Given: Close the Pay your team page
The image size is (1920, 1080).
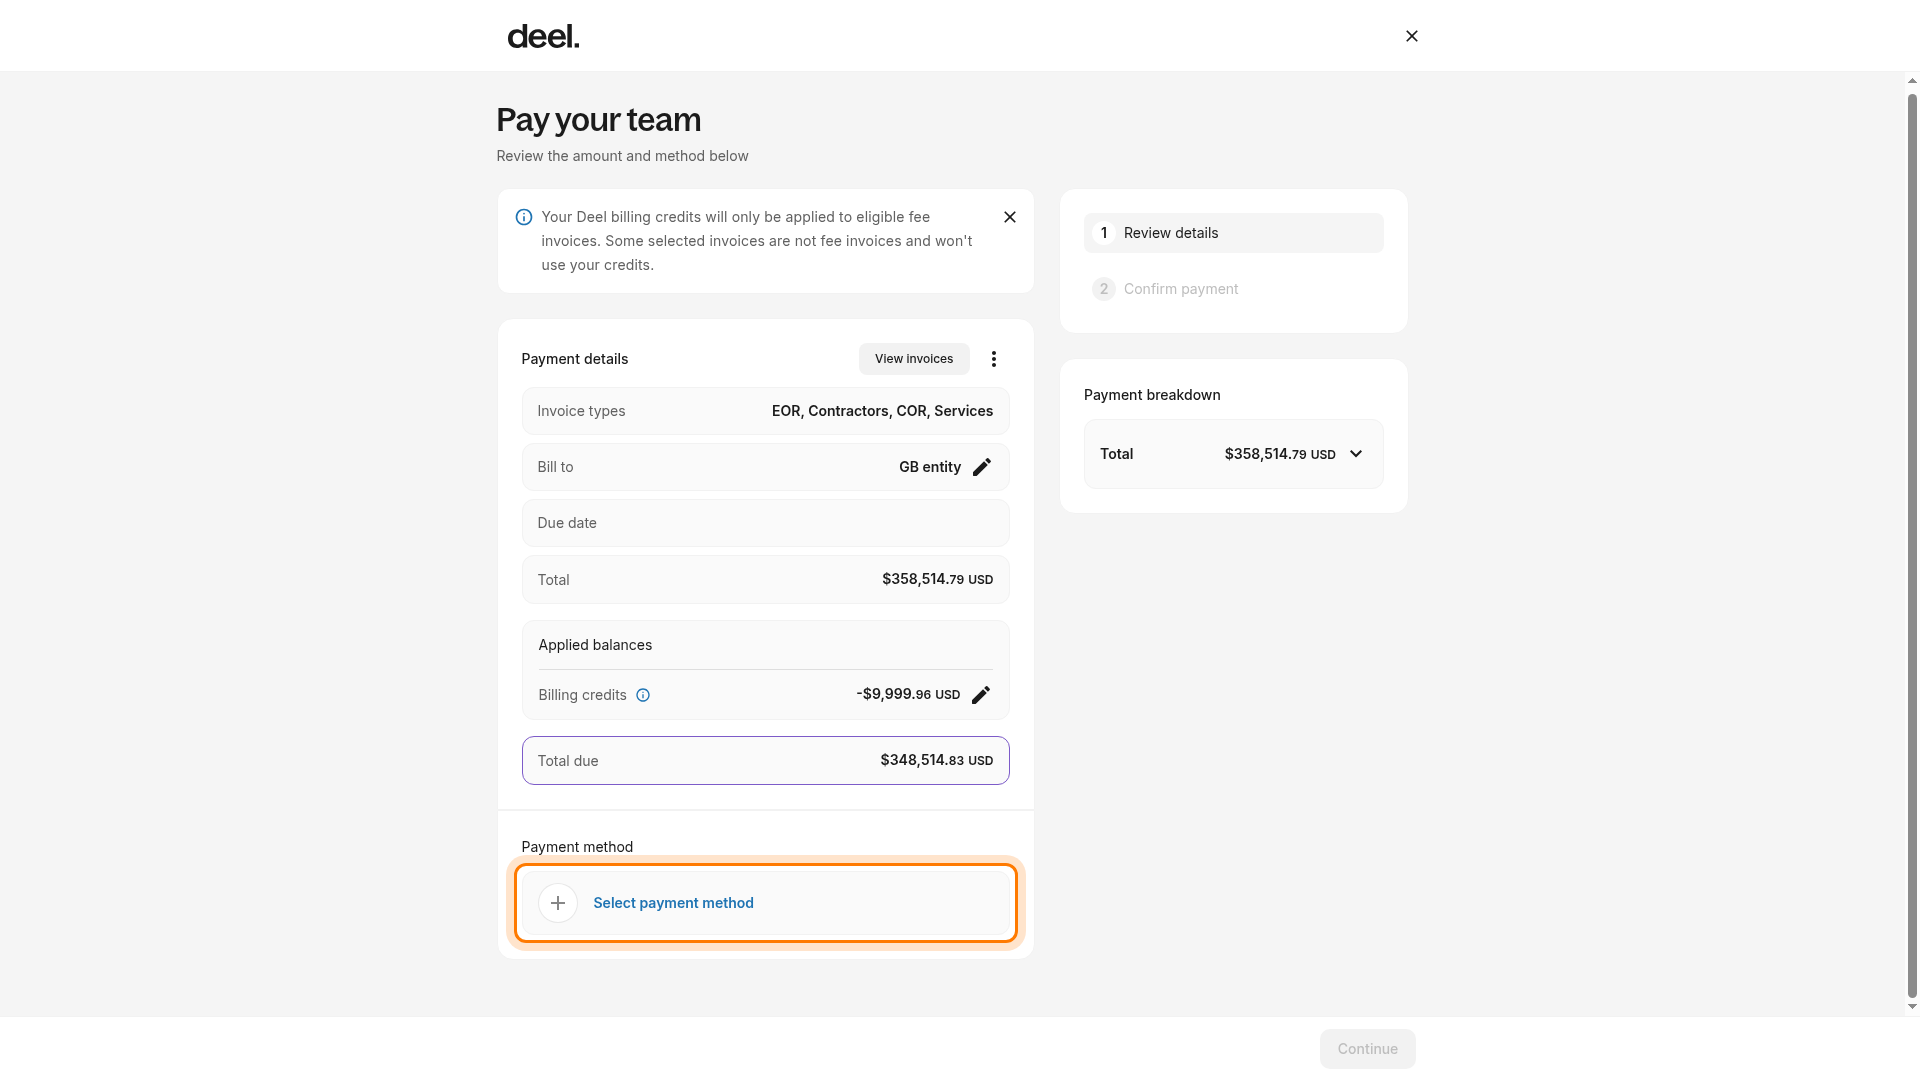Looking at the screenshot, I should point(1411,36).
